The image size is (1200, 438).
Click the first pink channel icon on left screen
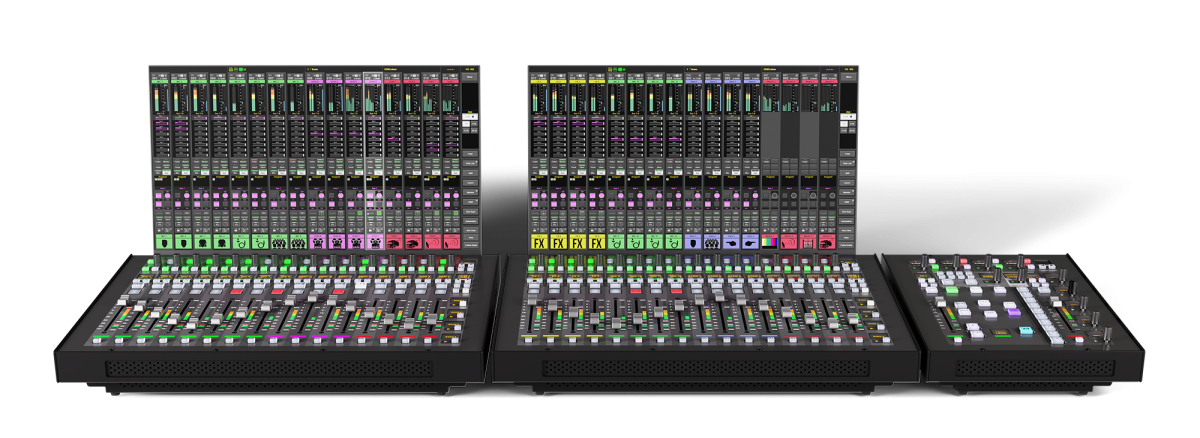tap(317, 242)
